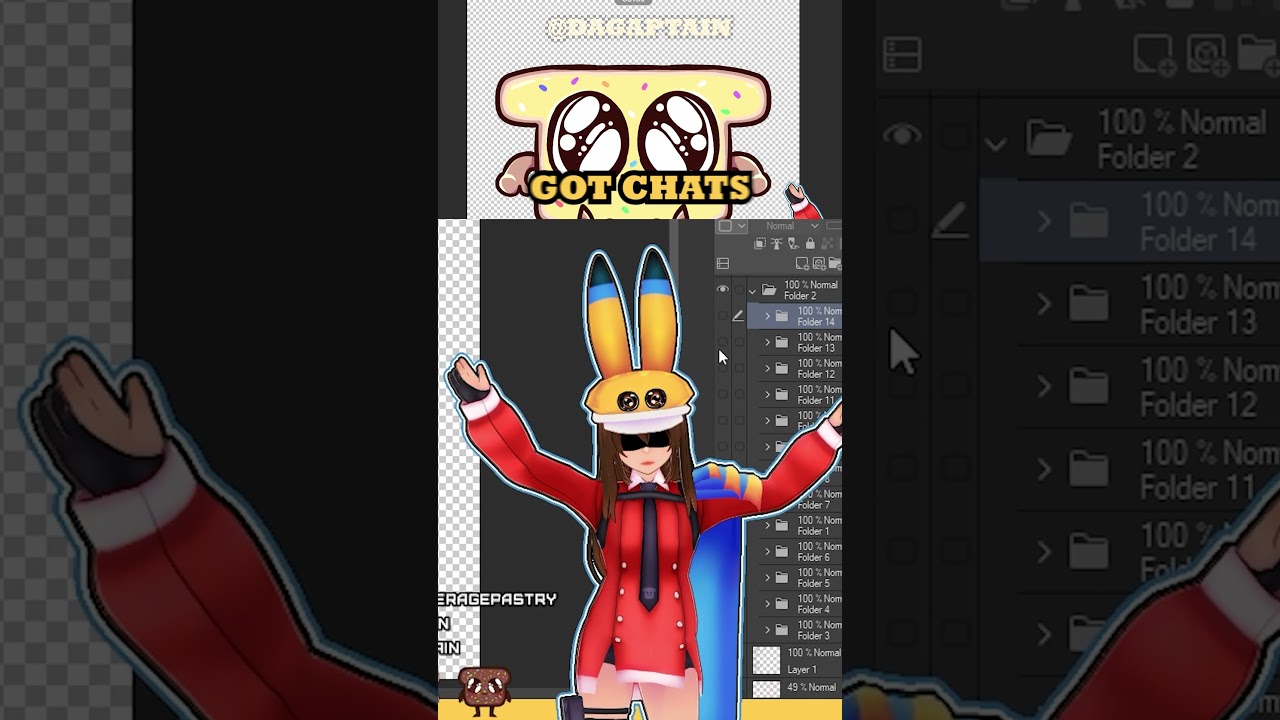Toggle Clip to Layer Below icon
This screenshot has height=720, width=1280.
click(760, 243)
